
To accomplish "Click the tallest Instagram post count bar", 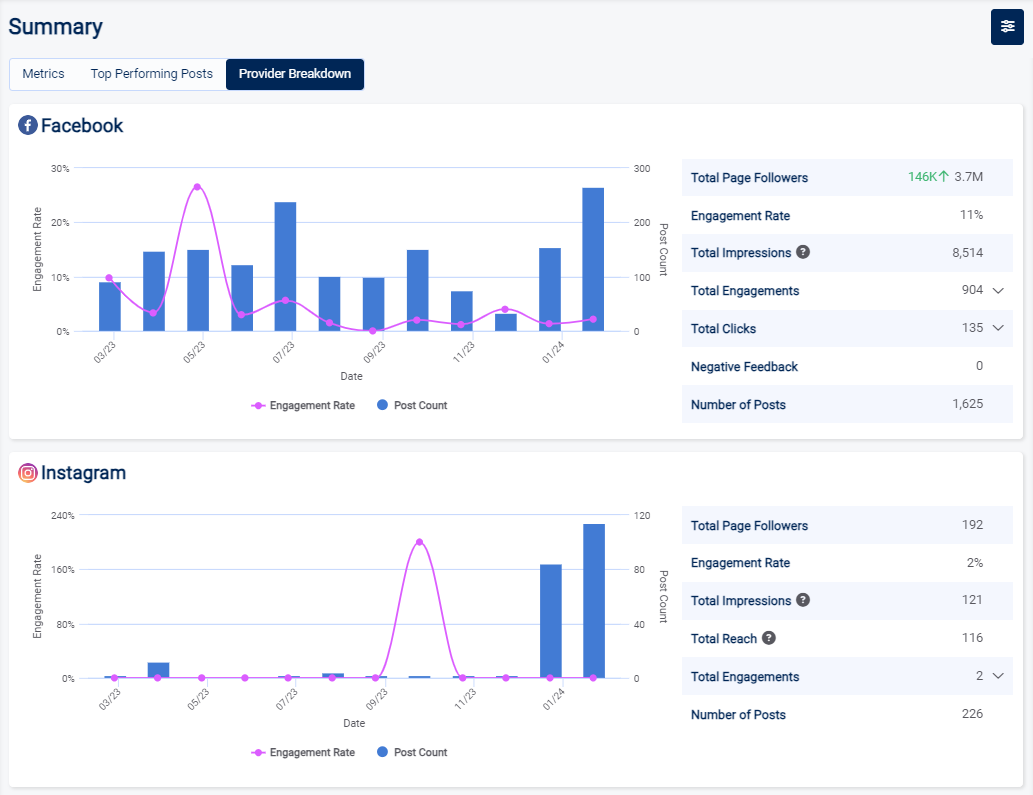I will (x=593, y=600).
